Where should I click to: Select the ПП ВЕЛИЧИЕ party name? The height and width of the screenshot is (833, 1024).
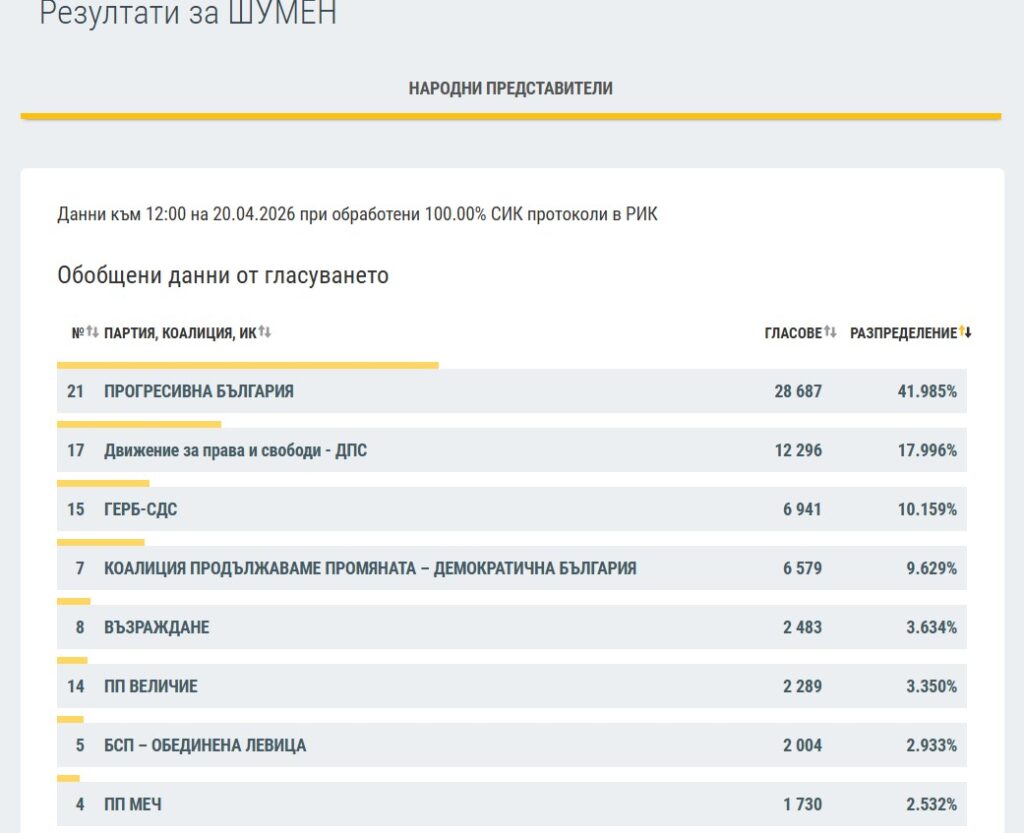(151, 686)
